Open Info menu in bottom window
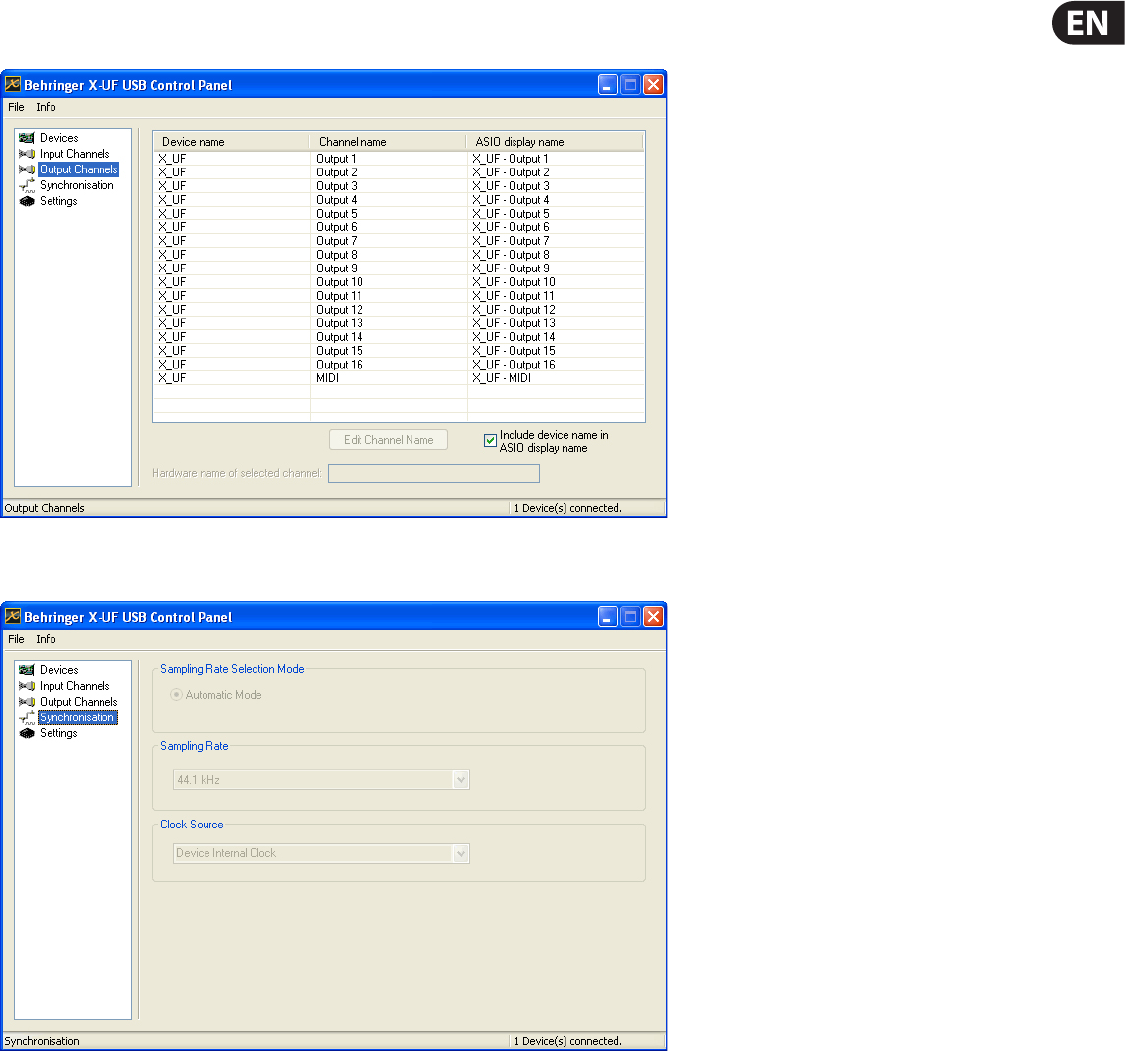Viewport: 1125px width, 1051px height. tap(46, 639)
